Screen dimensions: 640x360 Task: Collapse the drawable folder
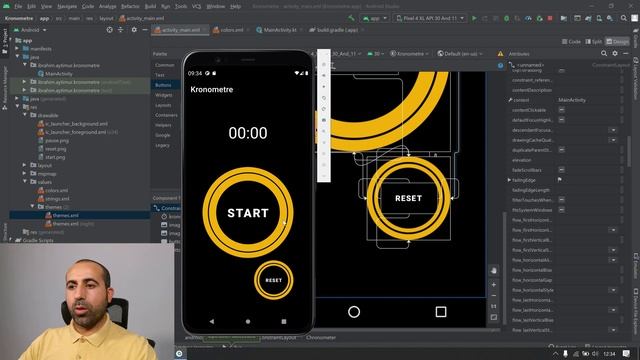[x=25, y=115]
